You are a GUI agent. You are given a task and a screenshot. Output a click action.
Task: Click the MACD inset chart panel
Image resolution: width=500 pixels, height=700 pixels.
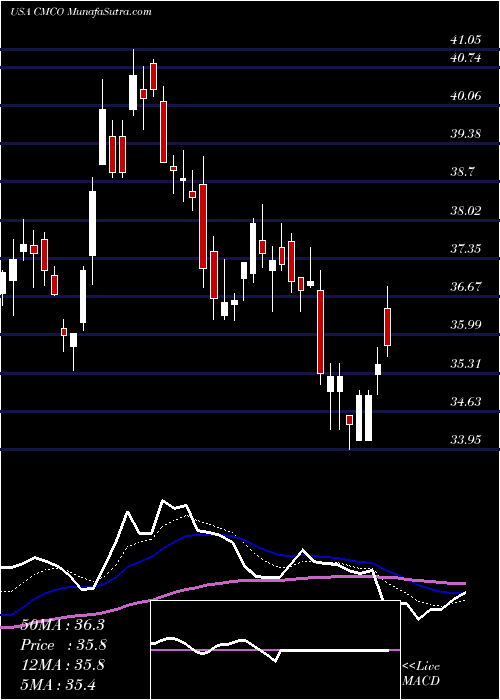(275, 650)
